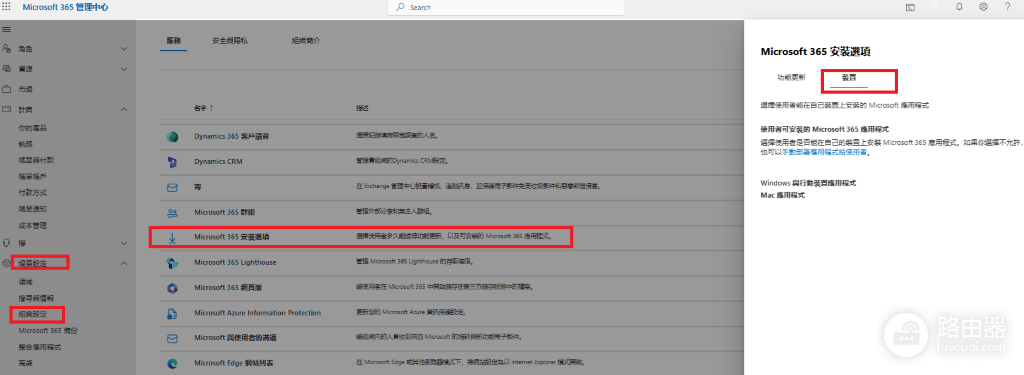The height and width of the screenshot is (375, 1024).
Task: Click the manual deployment hyperlink in panel
Action: click(825, 152)
